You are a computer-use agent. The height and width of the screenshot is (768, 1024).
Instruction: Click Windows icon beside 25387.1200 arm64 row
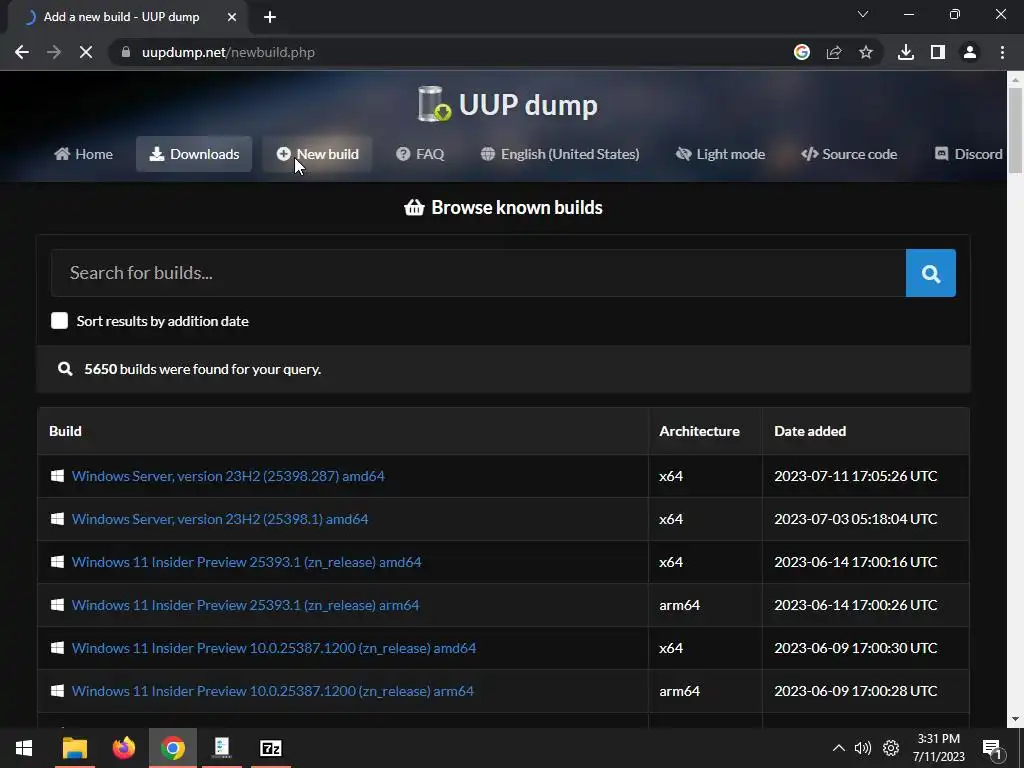tap(57, 691)
